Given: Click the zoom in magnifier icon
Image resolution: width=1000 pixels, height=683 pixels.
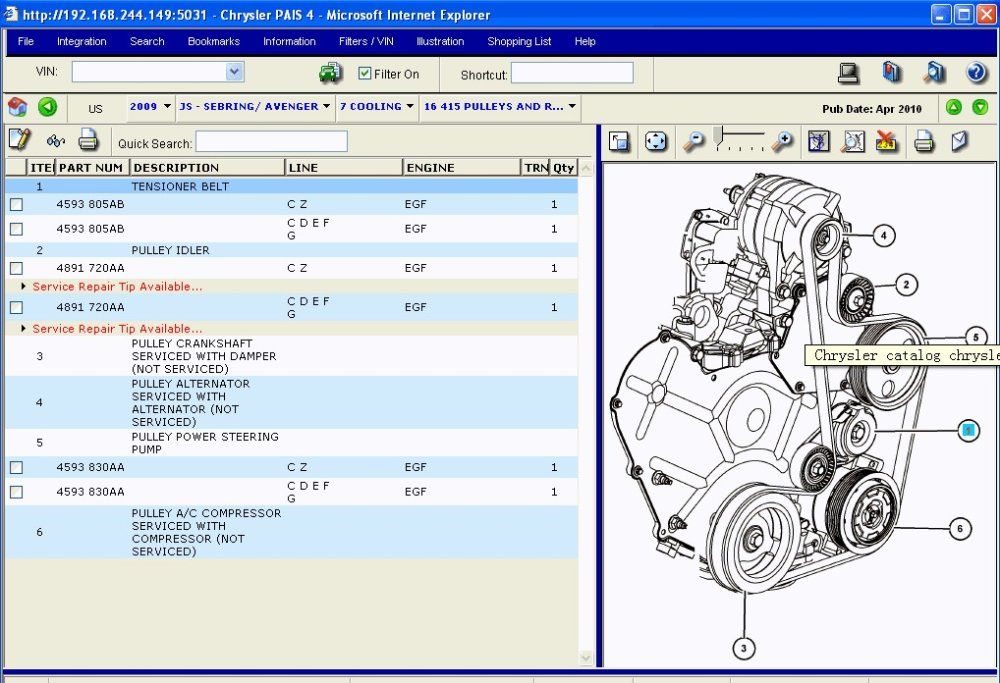Looking at the screenshot, I should (x=782, y=141).
